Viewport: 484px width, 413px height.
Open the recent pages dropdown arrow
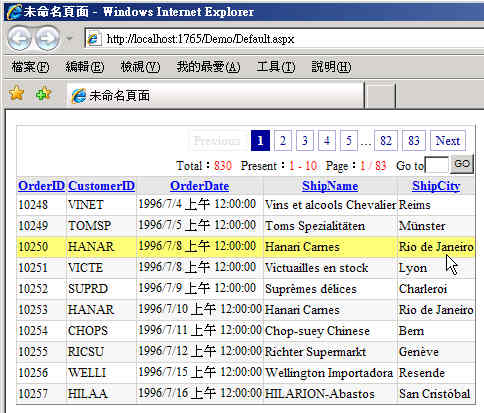pyautogui.click(x=69, y=39)
